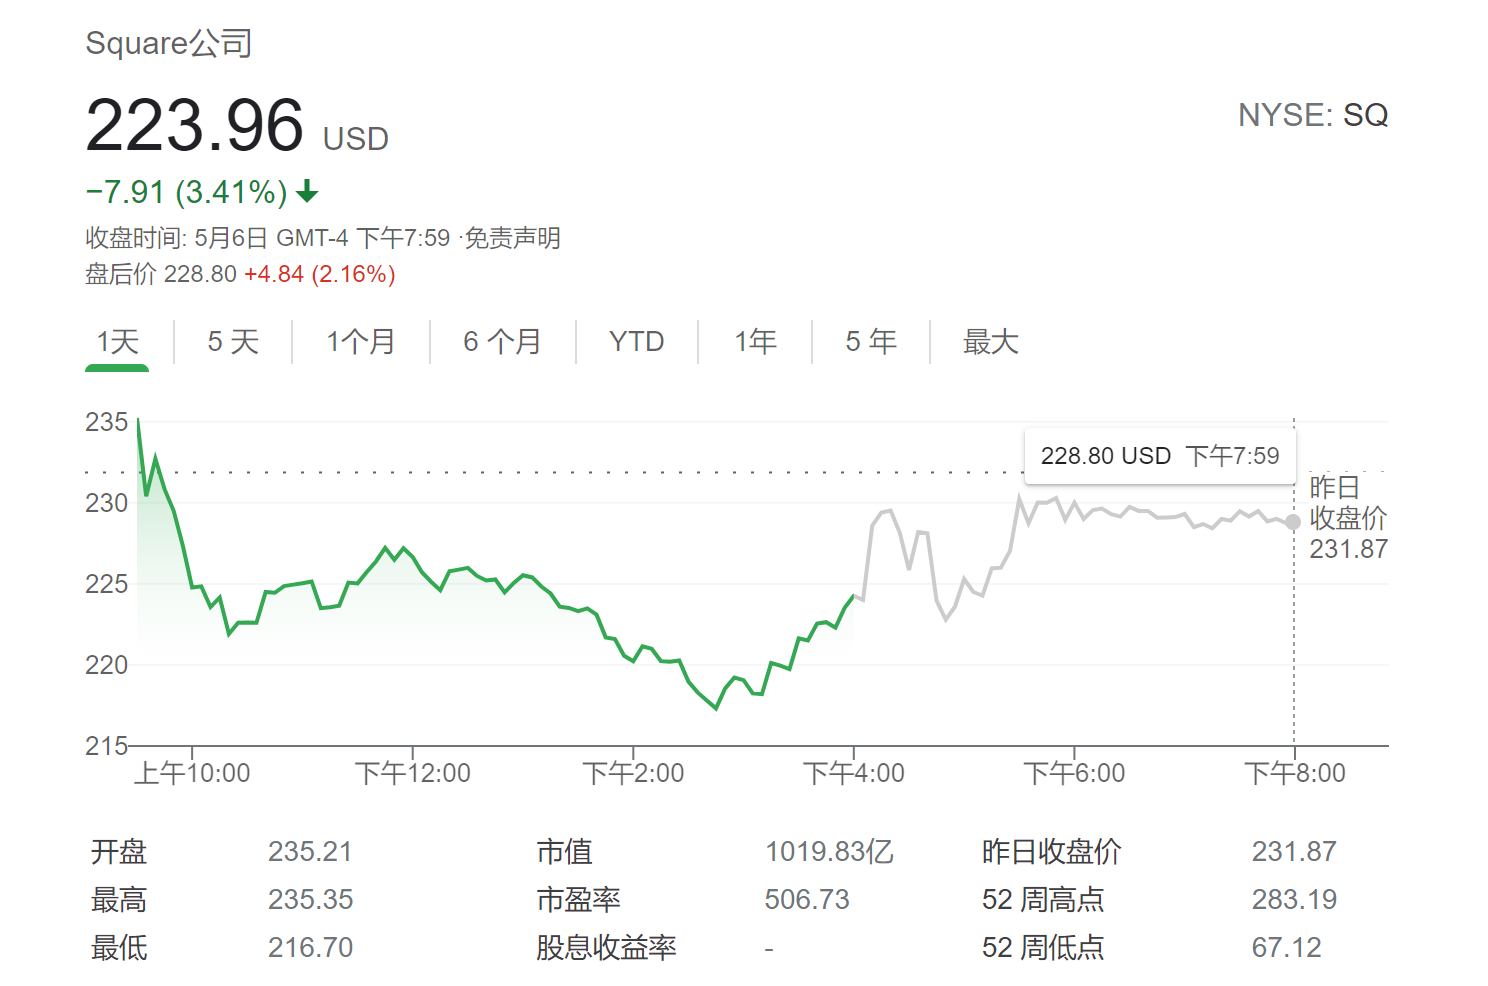Select the YTD performance tab

(x=636, y=341)
